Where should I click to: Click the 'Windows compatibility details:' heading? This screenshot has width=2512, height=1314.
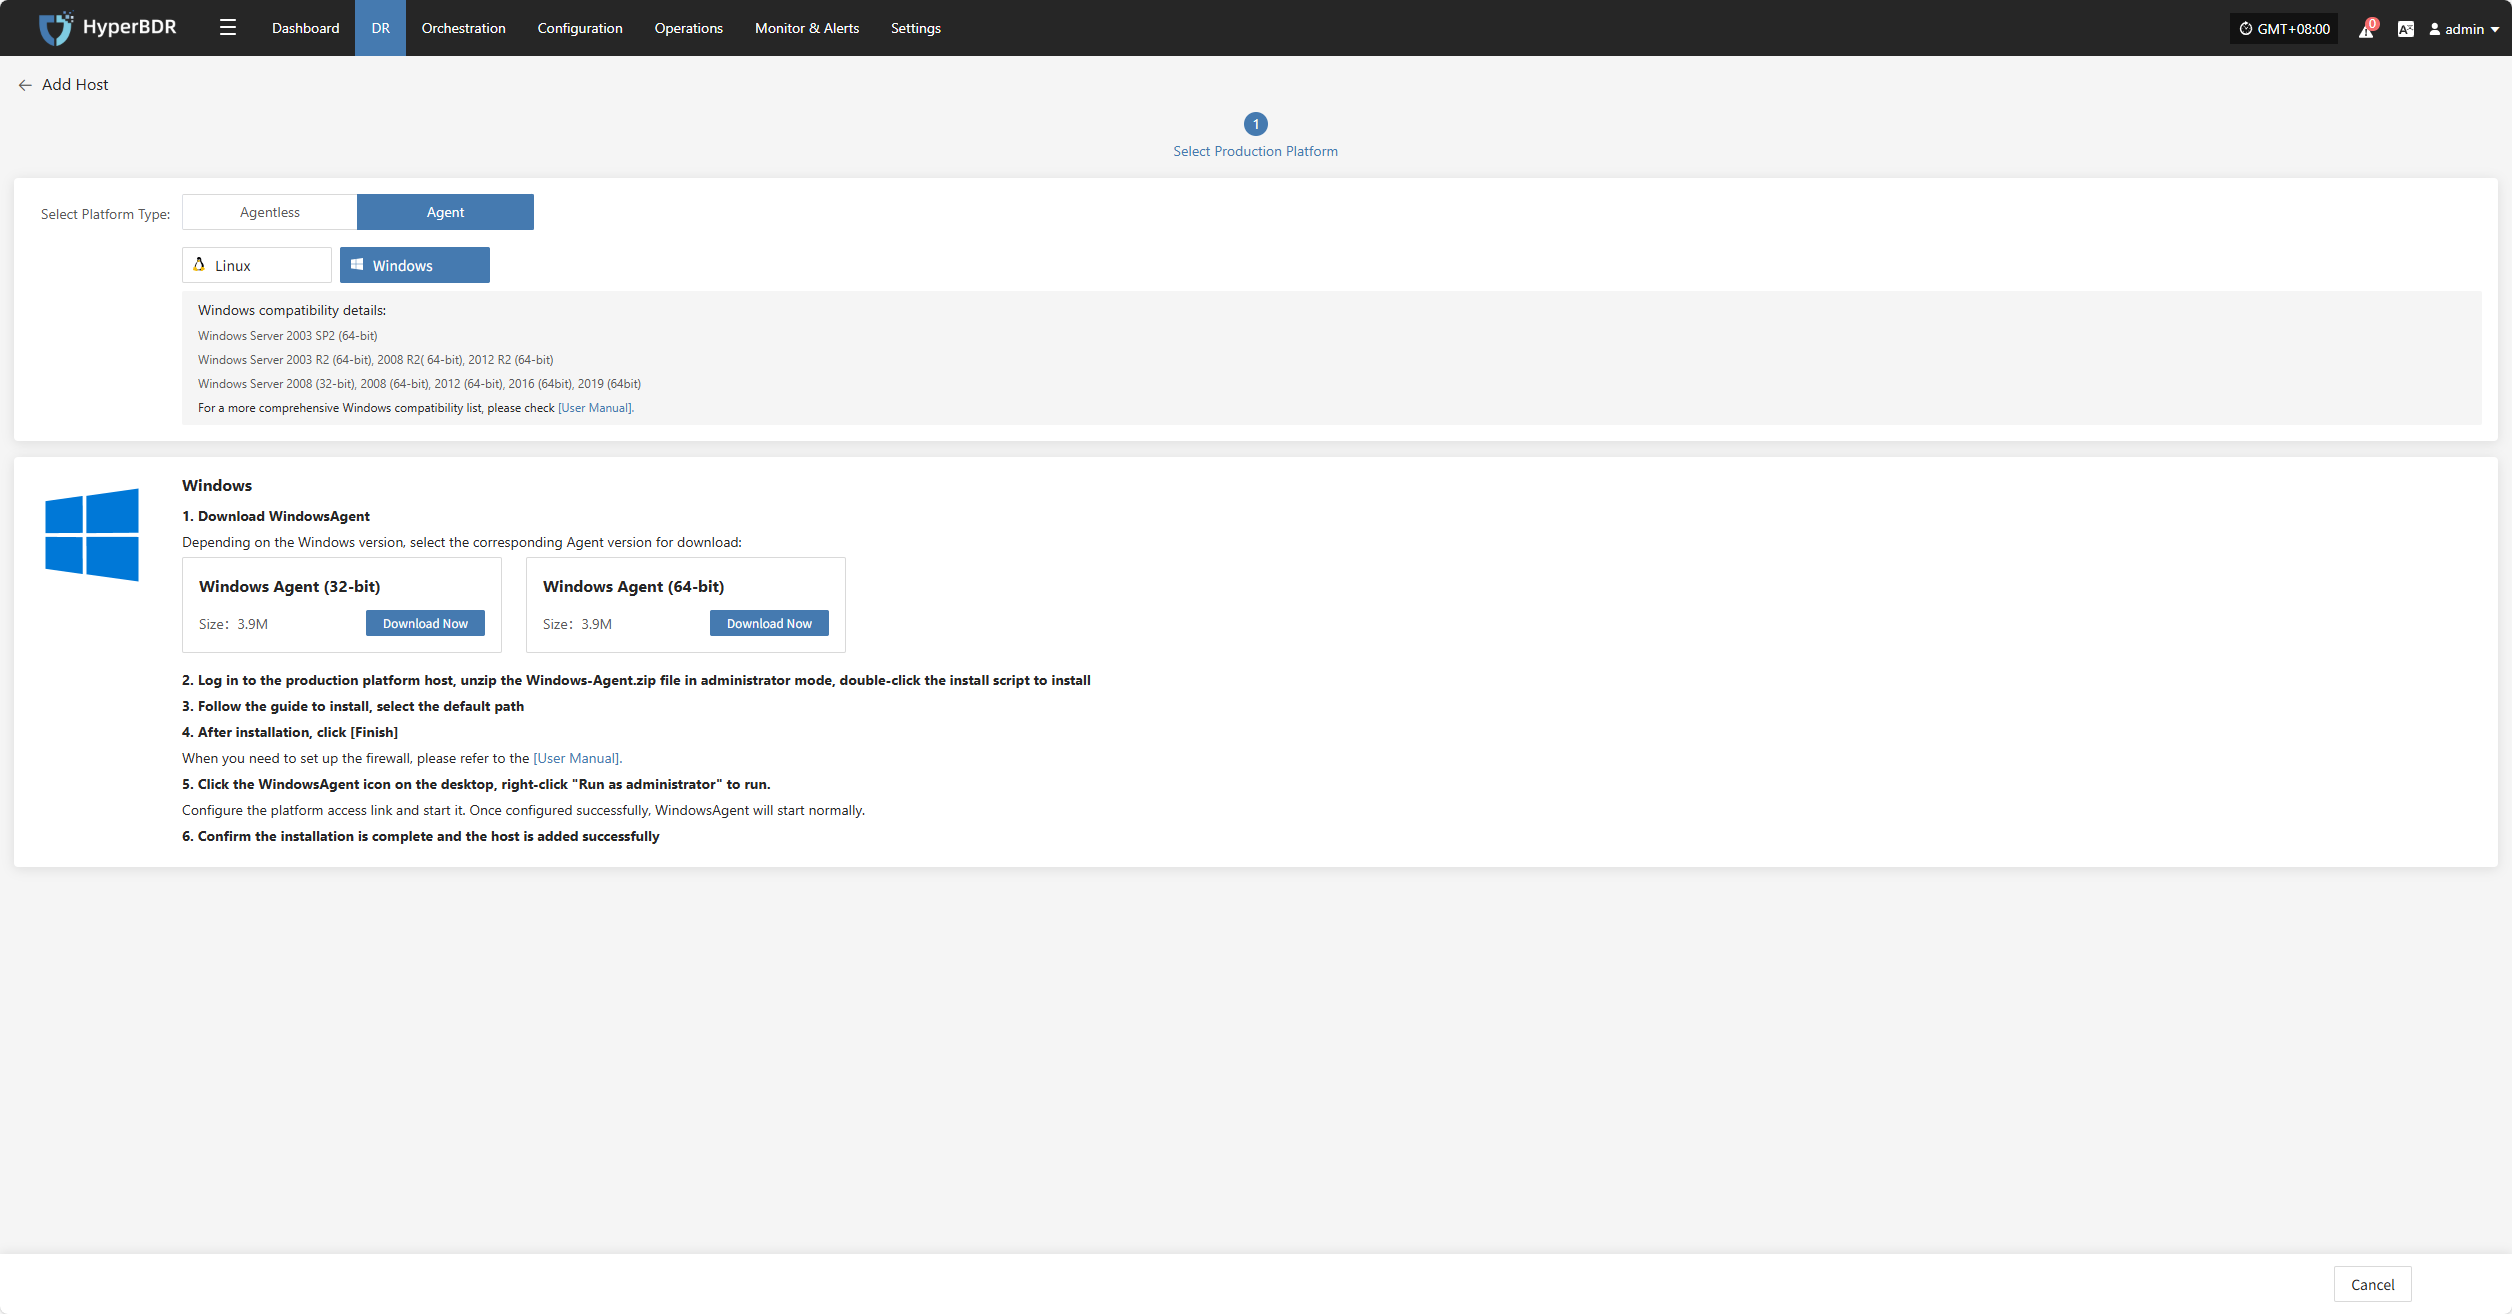coord(292,310)
